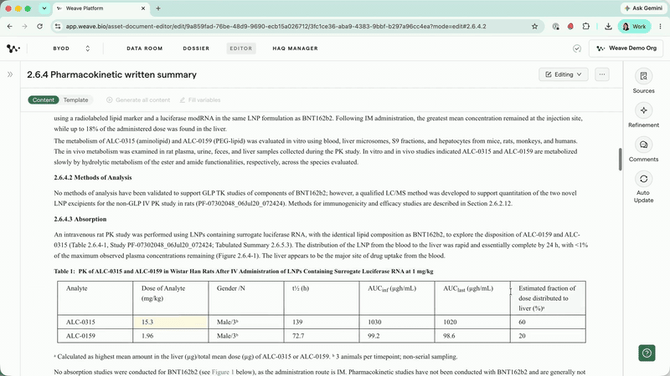Click the ALC-0159 table cell
This screenshot has width=670, height=376.
coord(95,336)
